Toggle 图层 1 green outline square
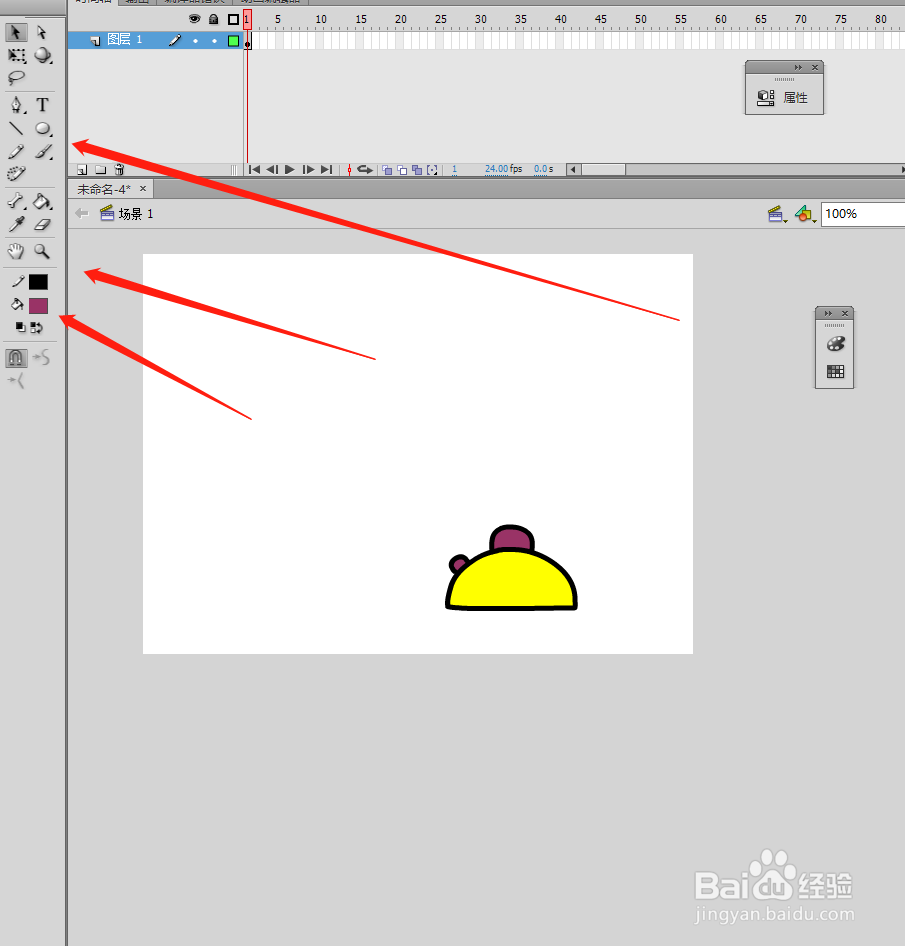Viewport: 905px width, 946px height. click(233, 41)
